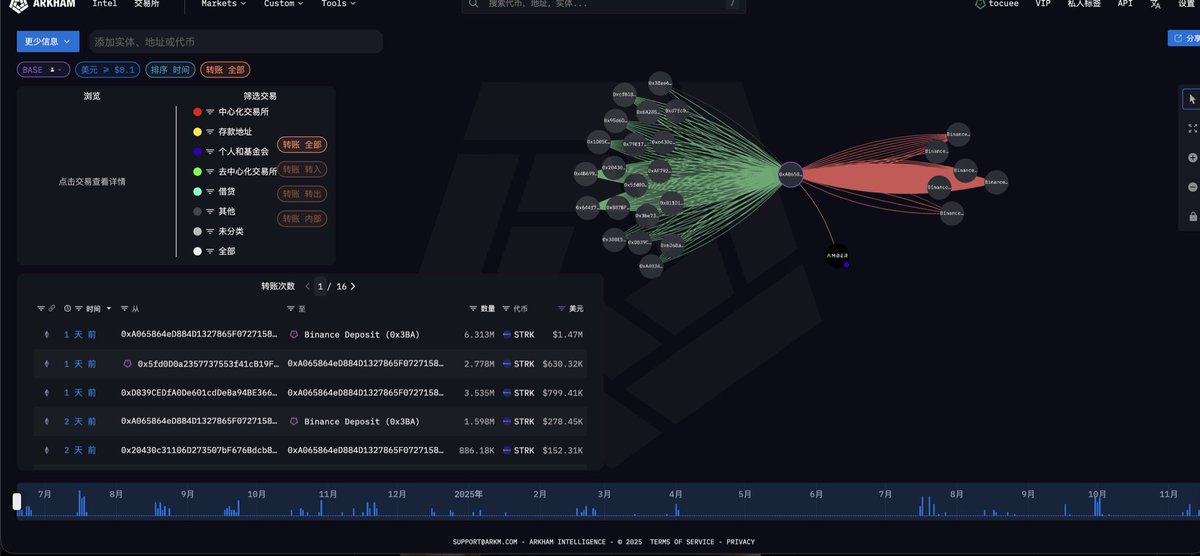Click the central 0xA065 graph node
The image size is (1200, 556).
pyautogui.click(x=790, y=174)
